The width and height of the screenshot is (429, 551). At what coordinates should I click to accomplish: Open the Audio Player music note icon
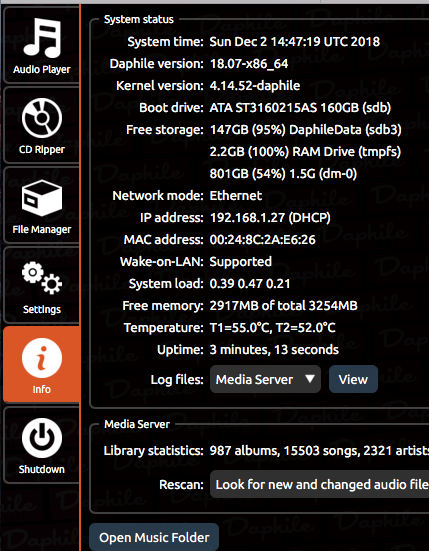[x=41, y=38]
